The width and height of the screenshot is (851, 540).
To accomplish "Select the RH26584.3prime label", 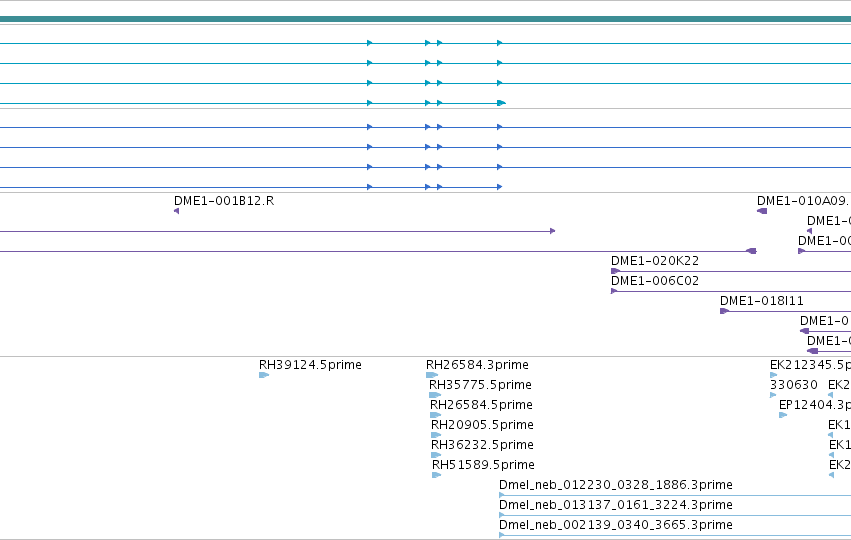I will point(477,365).
